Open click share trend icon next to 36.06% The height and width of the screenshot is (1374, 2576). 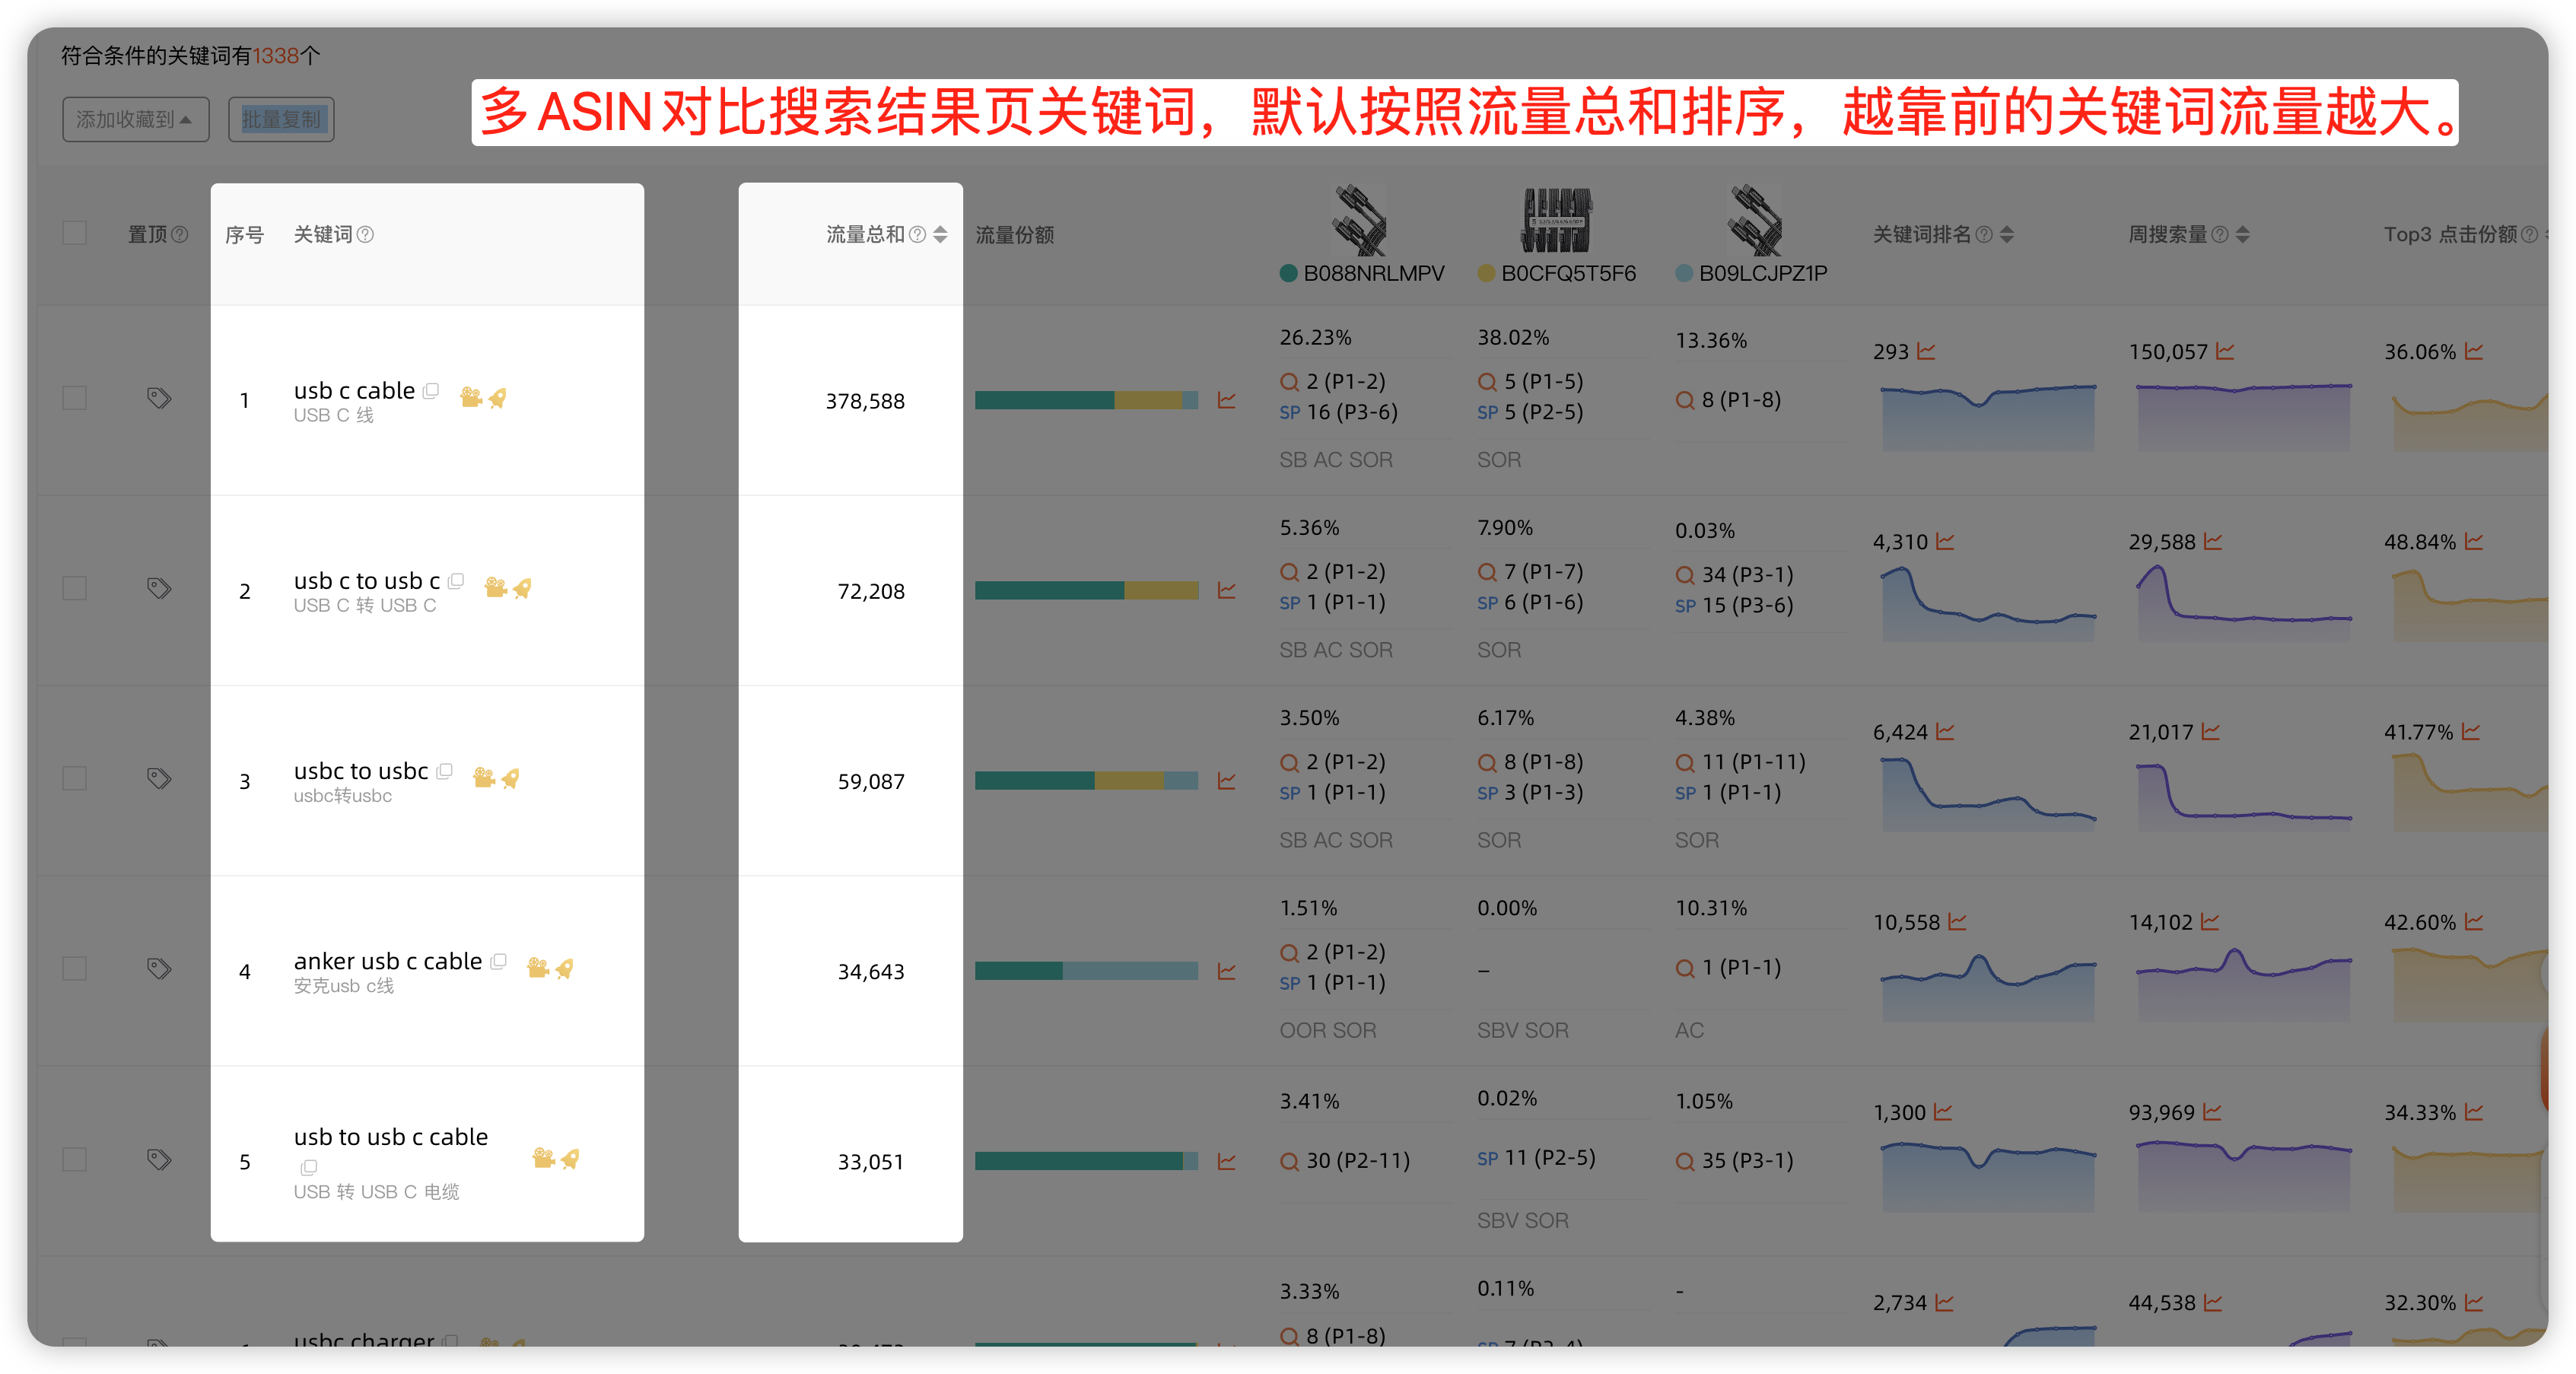tap(2474, 351)
